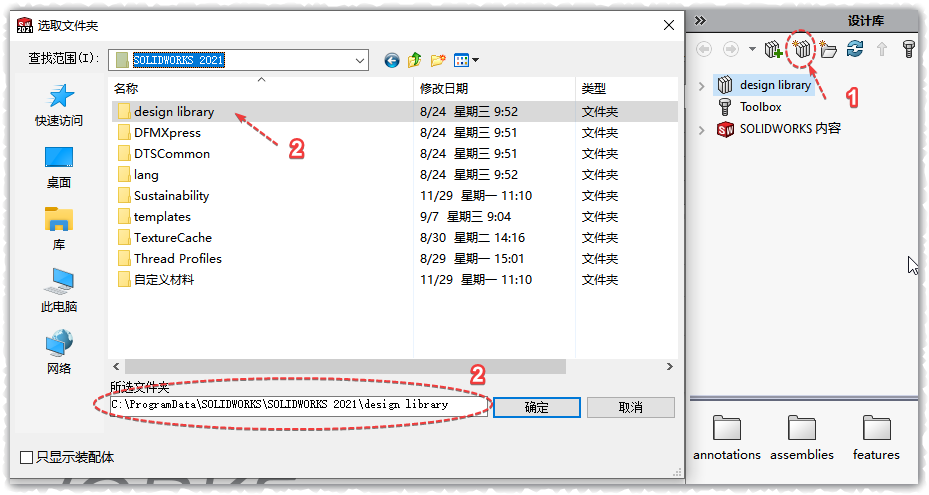Toggle 只显示装配体 checkbox
Viewport: 929px width, 495px height.
pos(26,457)
